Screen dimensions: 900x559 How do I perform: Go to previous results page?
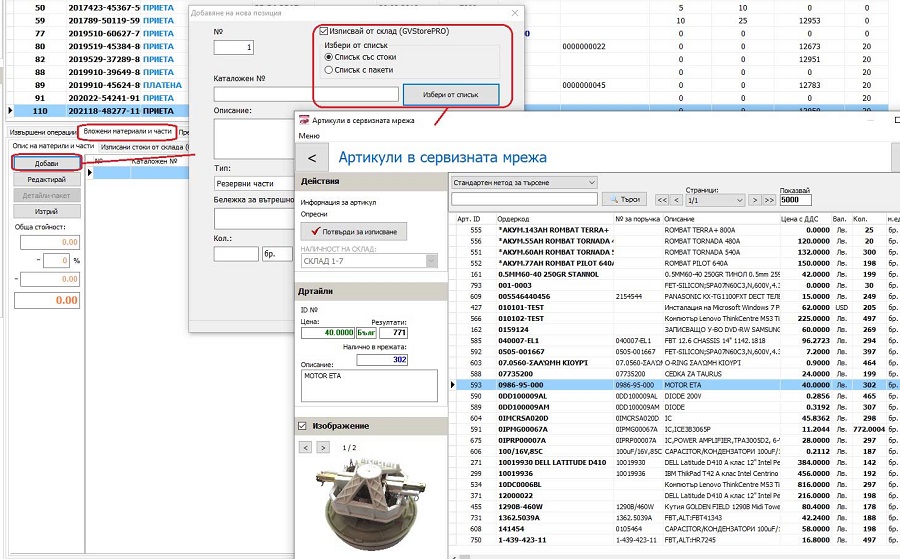[x=676, y=200]
